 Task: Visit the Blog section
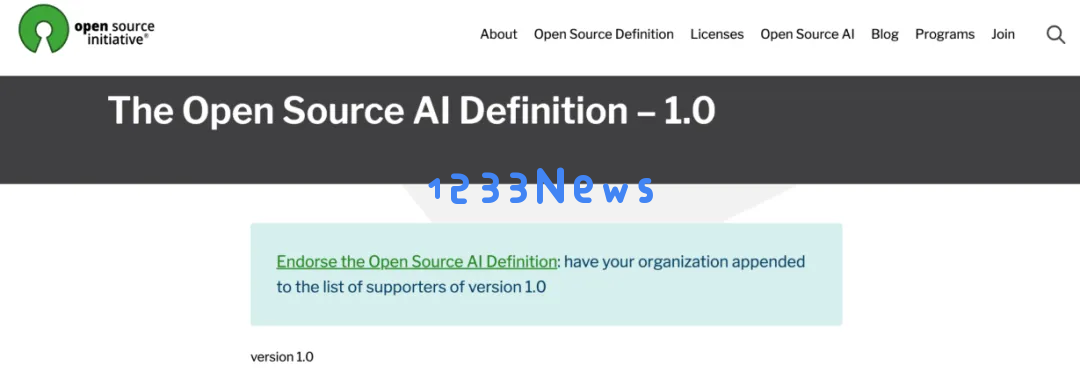click(884, 34)
